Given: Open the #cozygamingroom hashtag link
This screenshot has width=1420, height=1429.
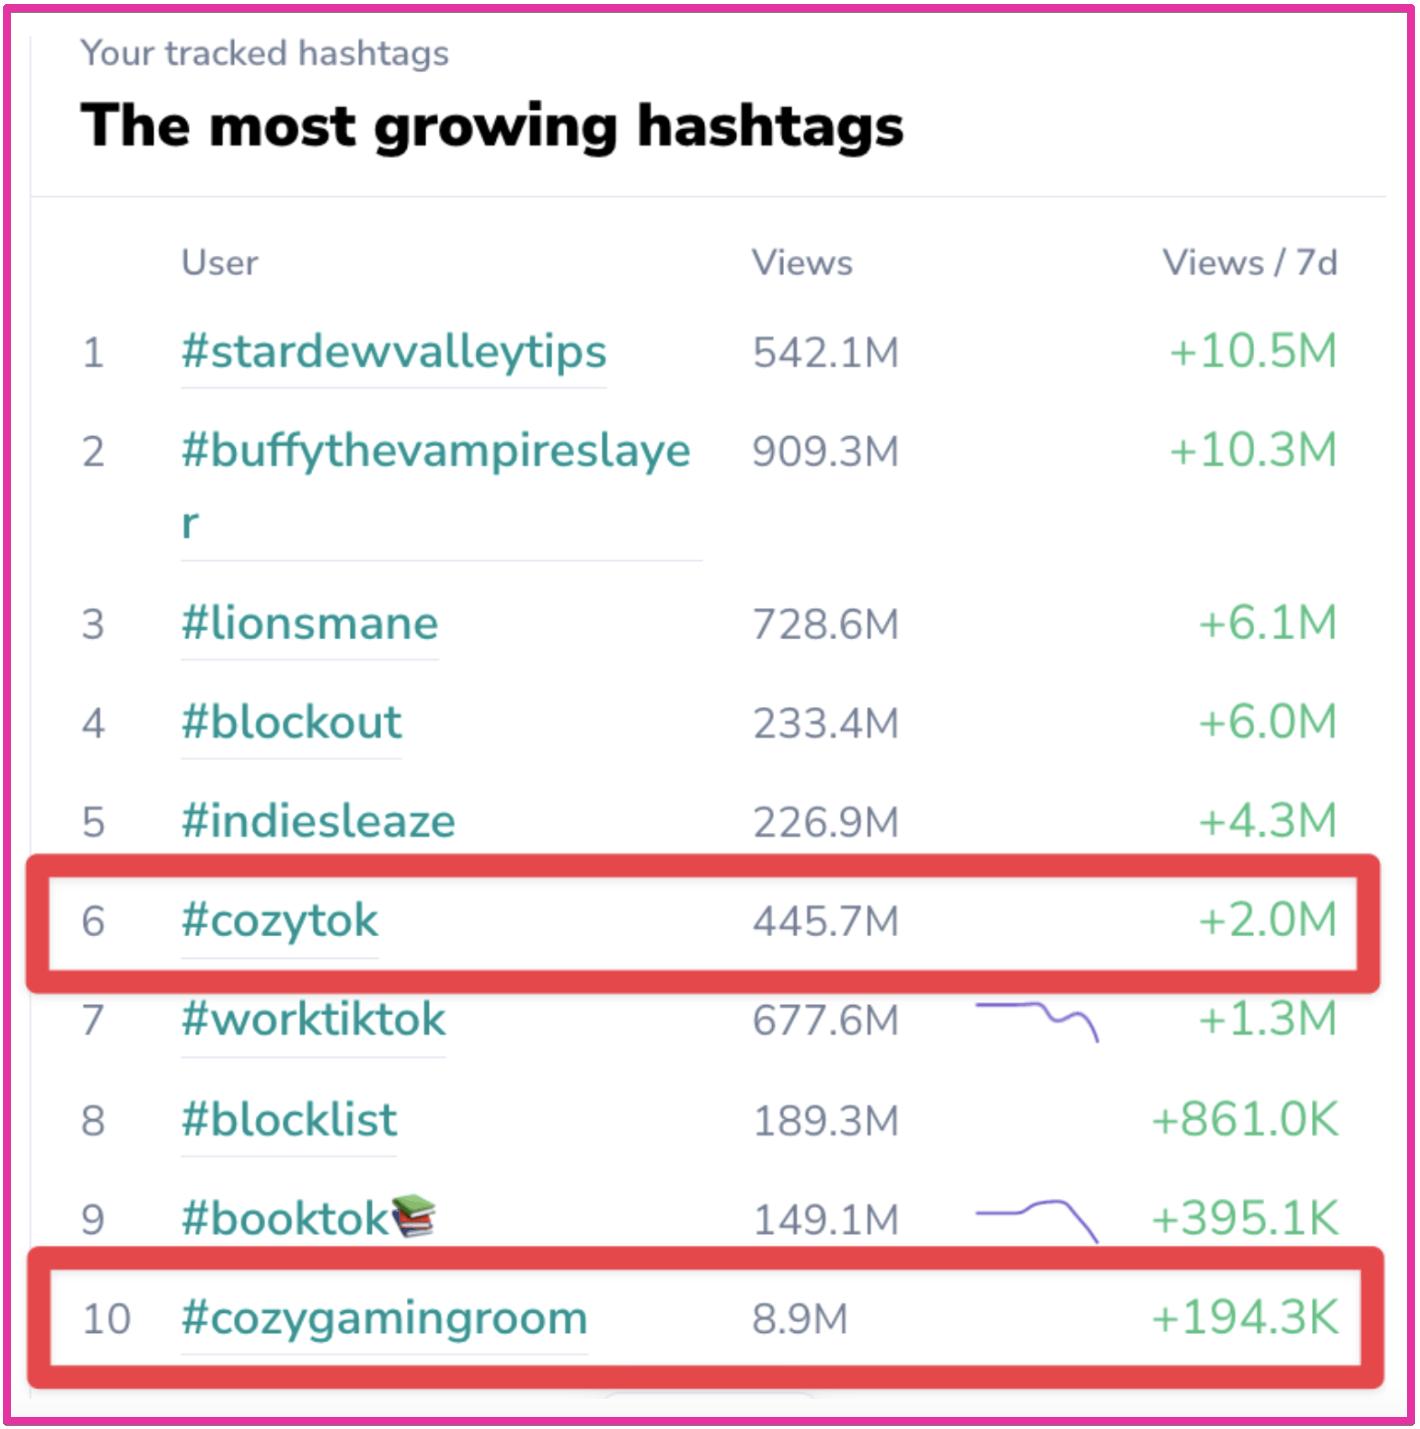Looking at the screenshot, I should 384,1318.
